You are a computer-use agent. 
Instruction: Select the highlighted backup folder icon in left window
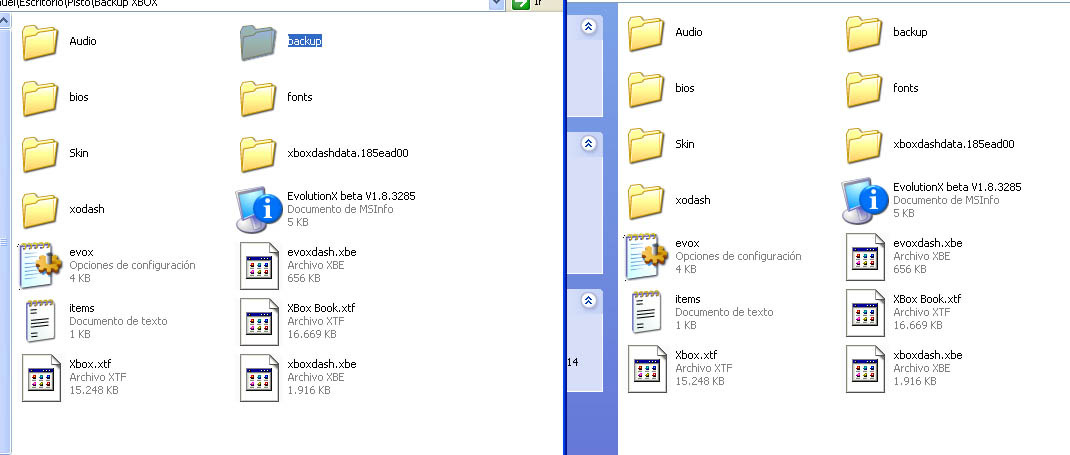point(258,42)
